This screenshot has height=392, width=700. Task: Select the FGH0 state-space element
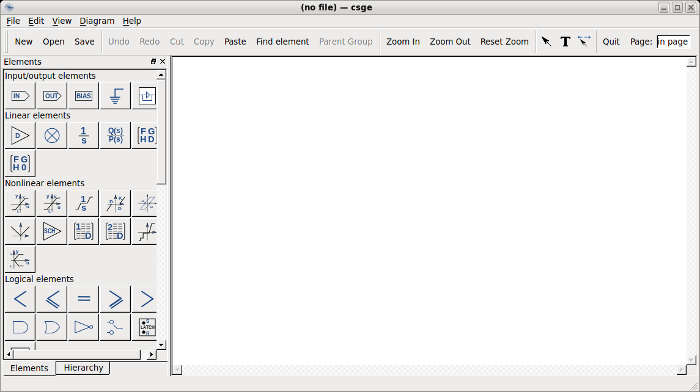(x=20, y=163)
